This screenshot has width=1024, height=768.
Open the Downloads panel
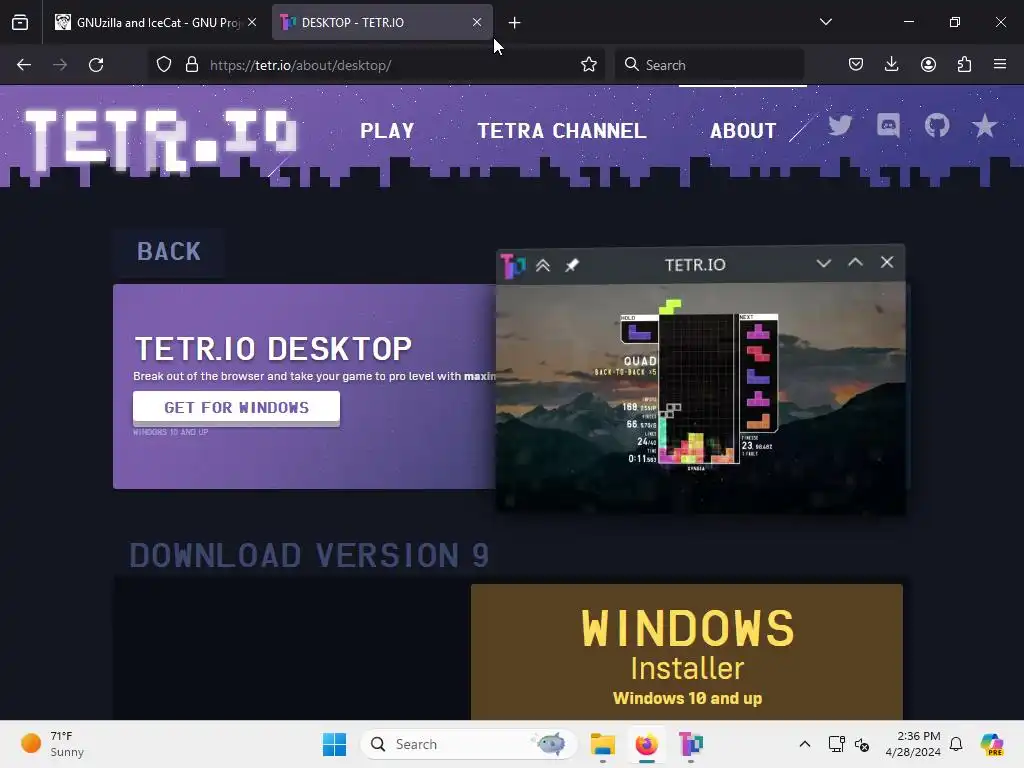(x=891, y=65)
